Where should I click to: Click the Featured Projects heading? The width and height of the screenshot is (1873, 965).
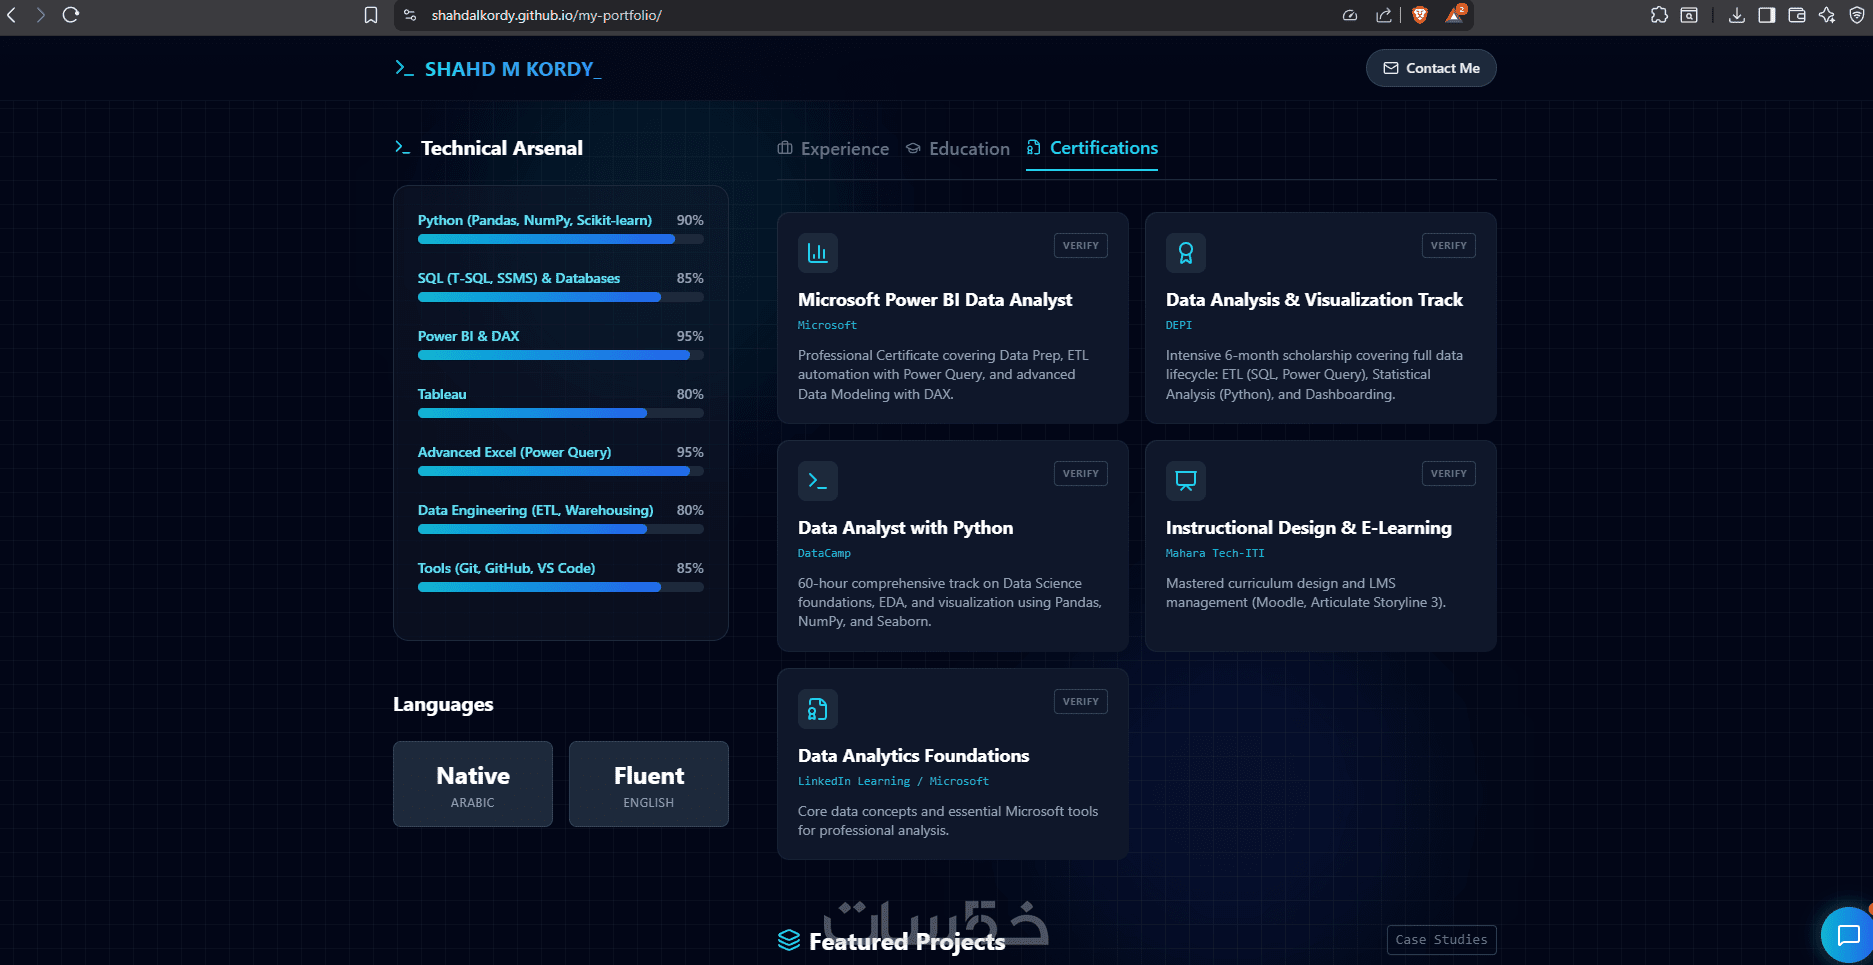[x=907, y=942]
